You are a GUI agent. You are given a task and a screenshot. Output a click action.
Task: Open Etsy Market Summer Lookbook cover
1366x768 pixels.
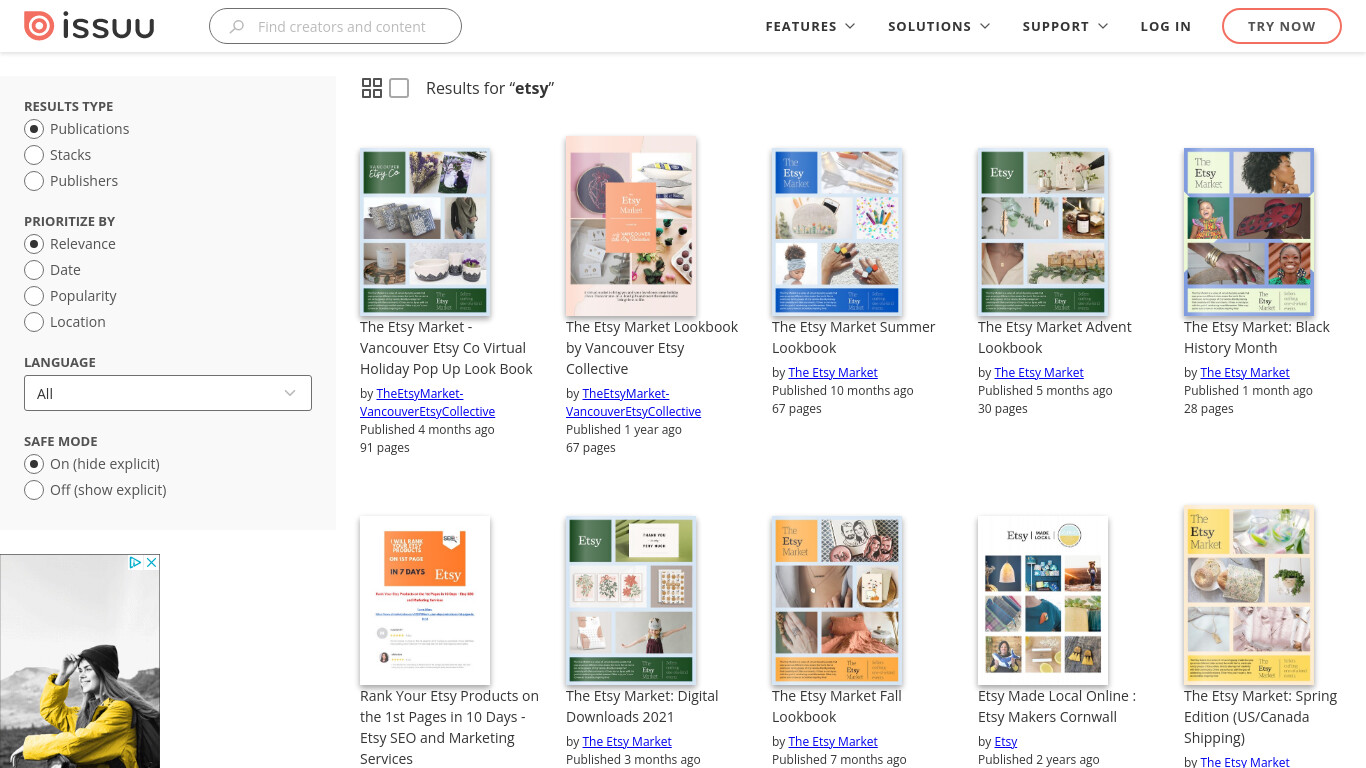coord(837,232)
